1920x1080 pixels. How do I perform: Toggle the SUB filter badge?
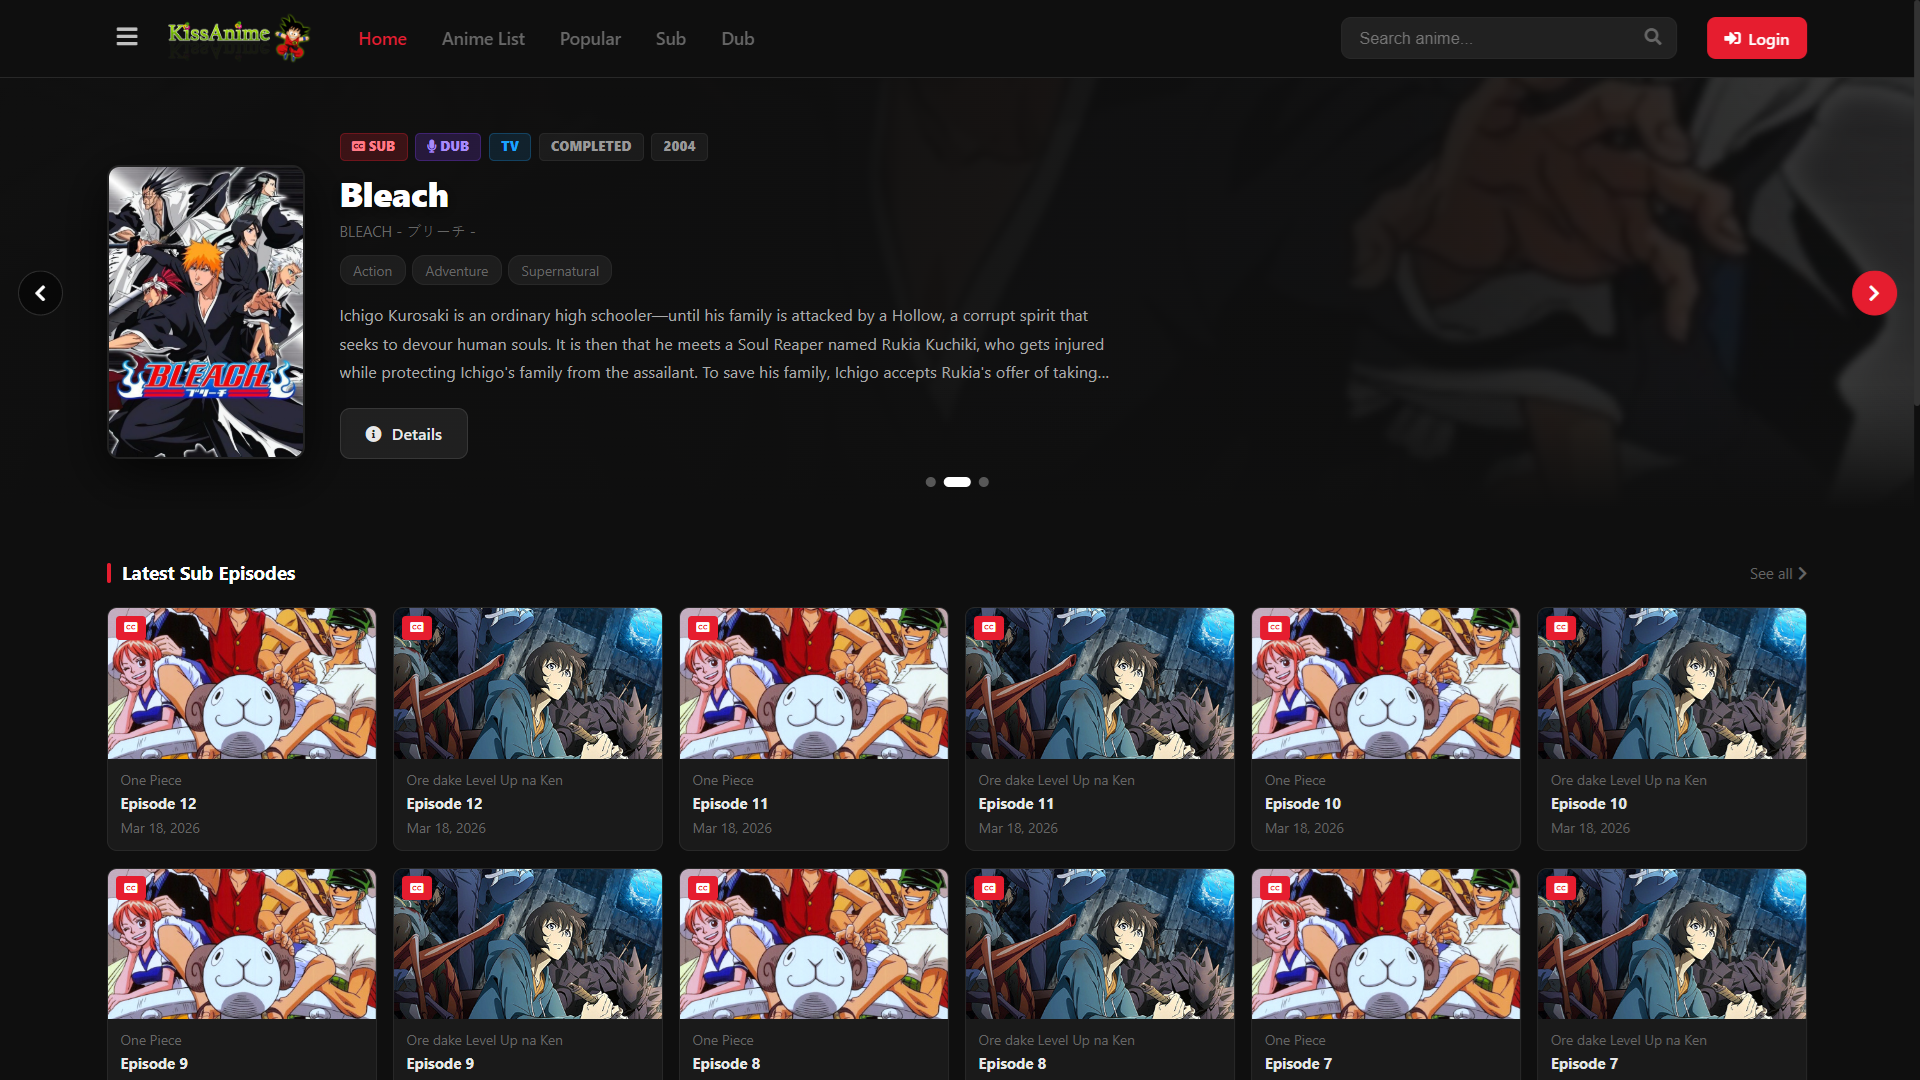373,146
